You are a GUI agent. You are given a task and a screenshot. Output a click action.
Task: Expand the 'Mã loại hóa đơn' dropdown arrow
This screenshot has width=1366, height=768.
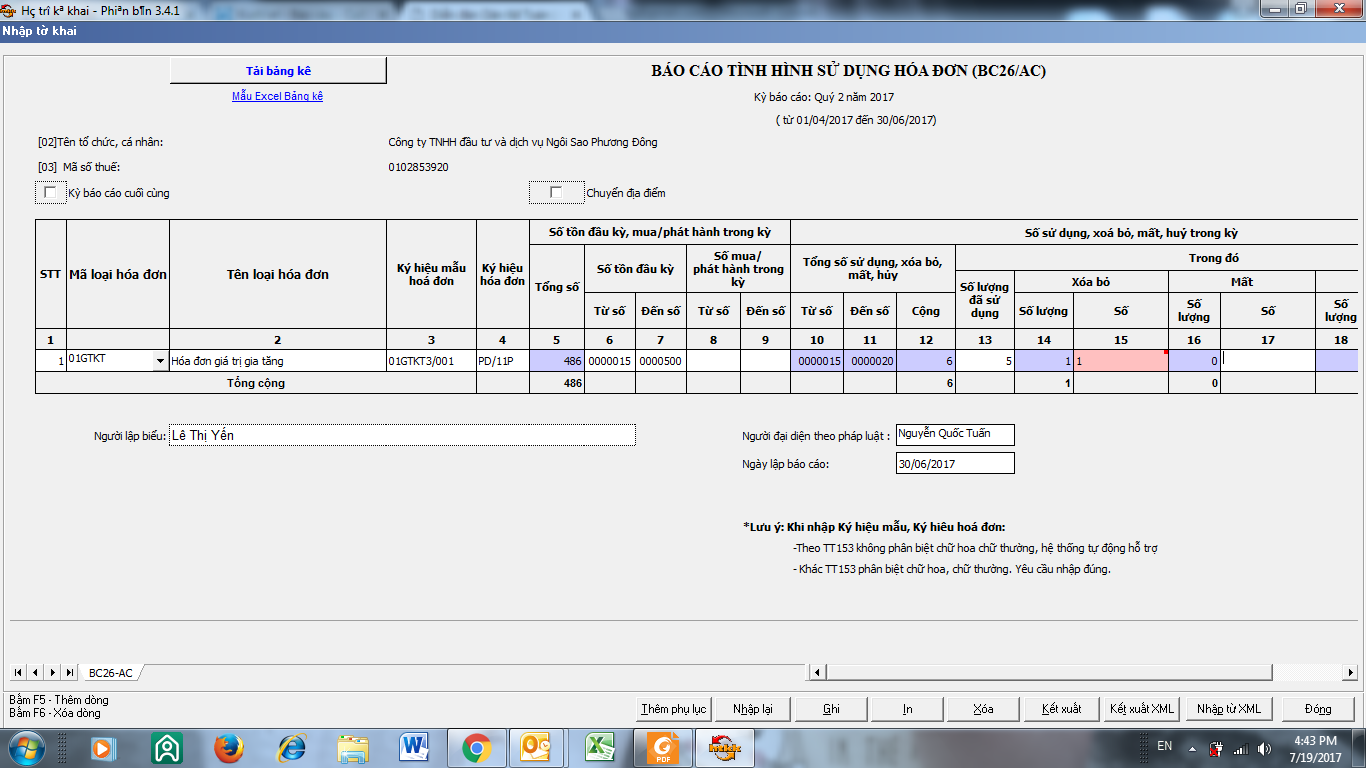point(160,361)
